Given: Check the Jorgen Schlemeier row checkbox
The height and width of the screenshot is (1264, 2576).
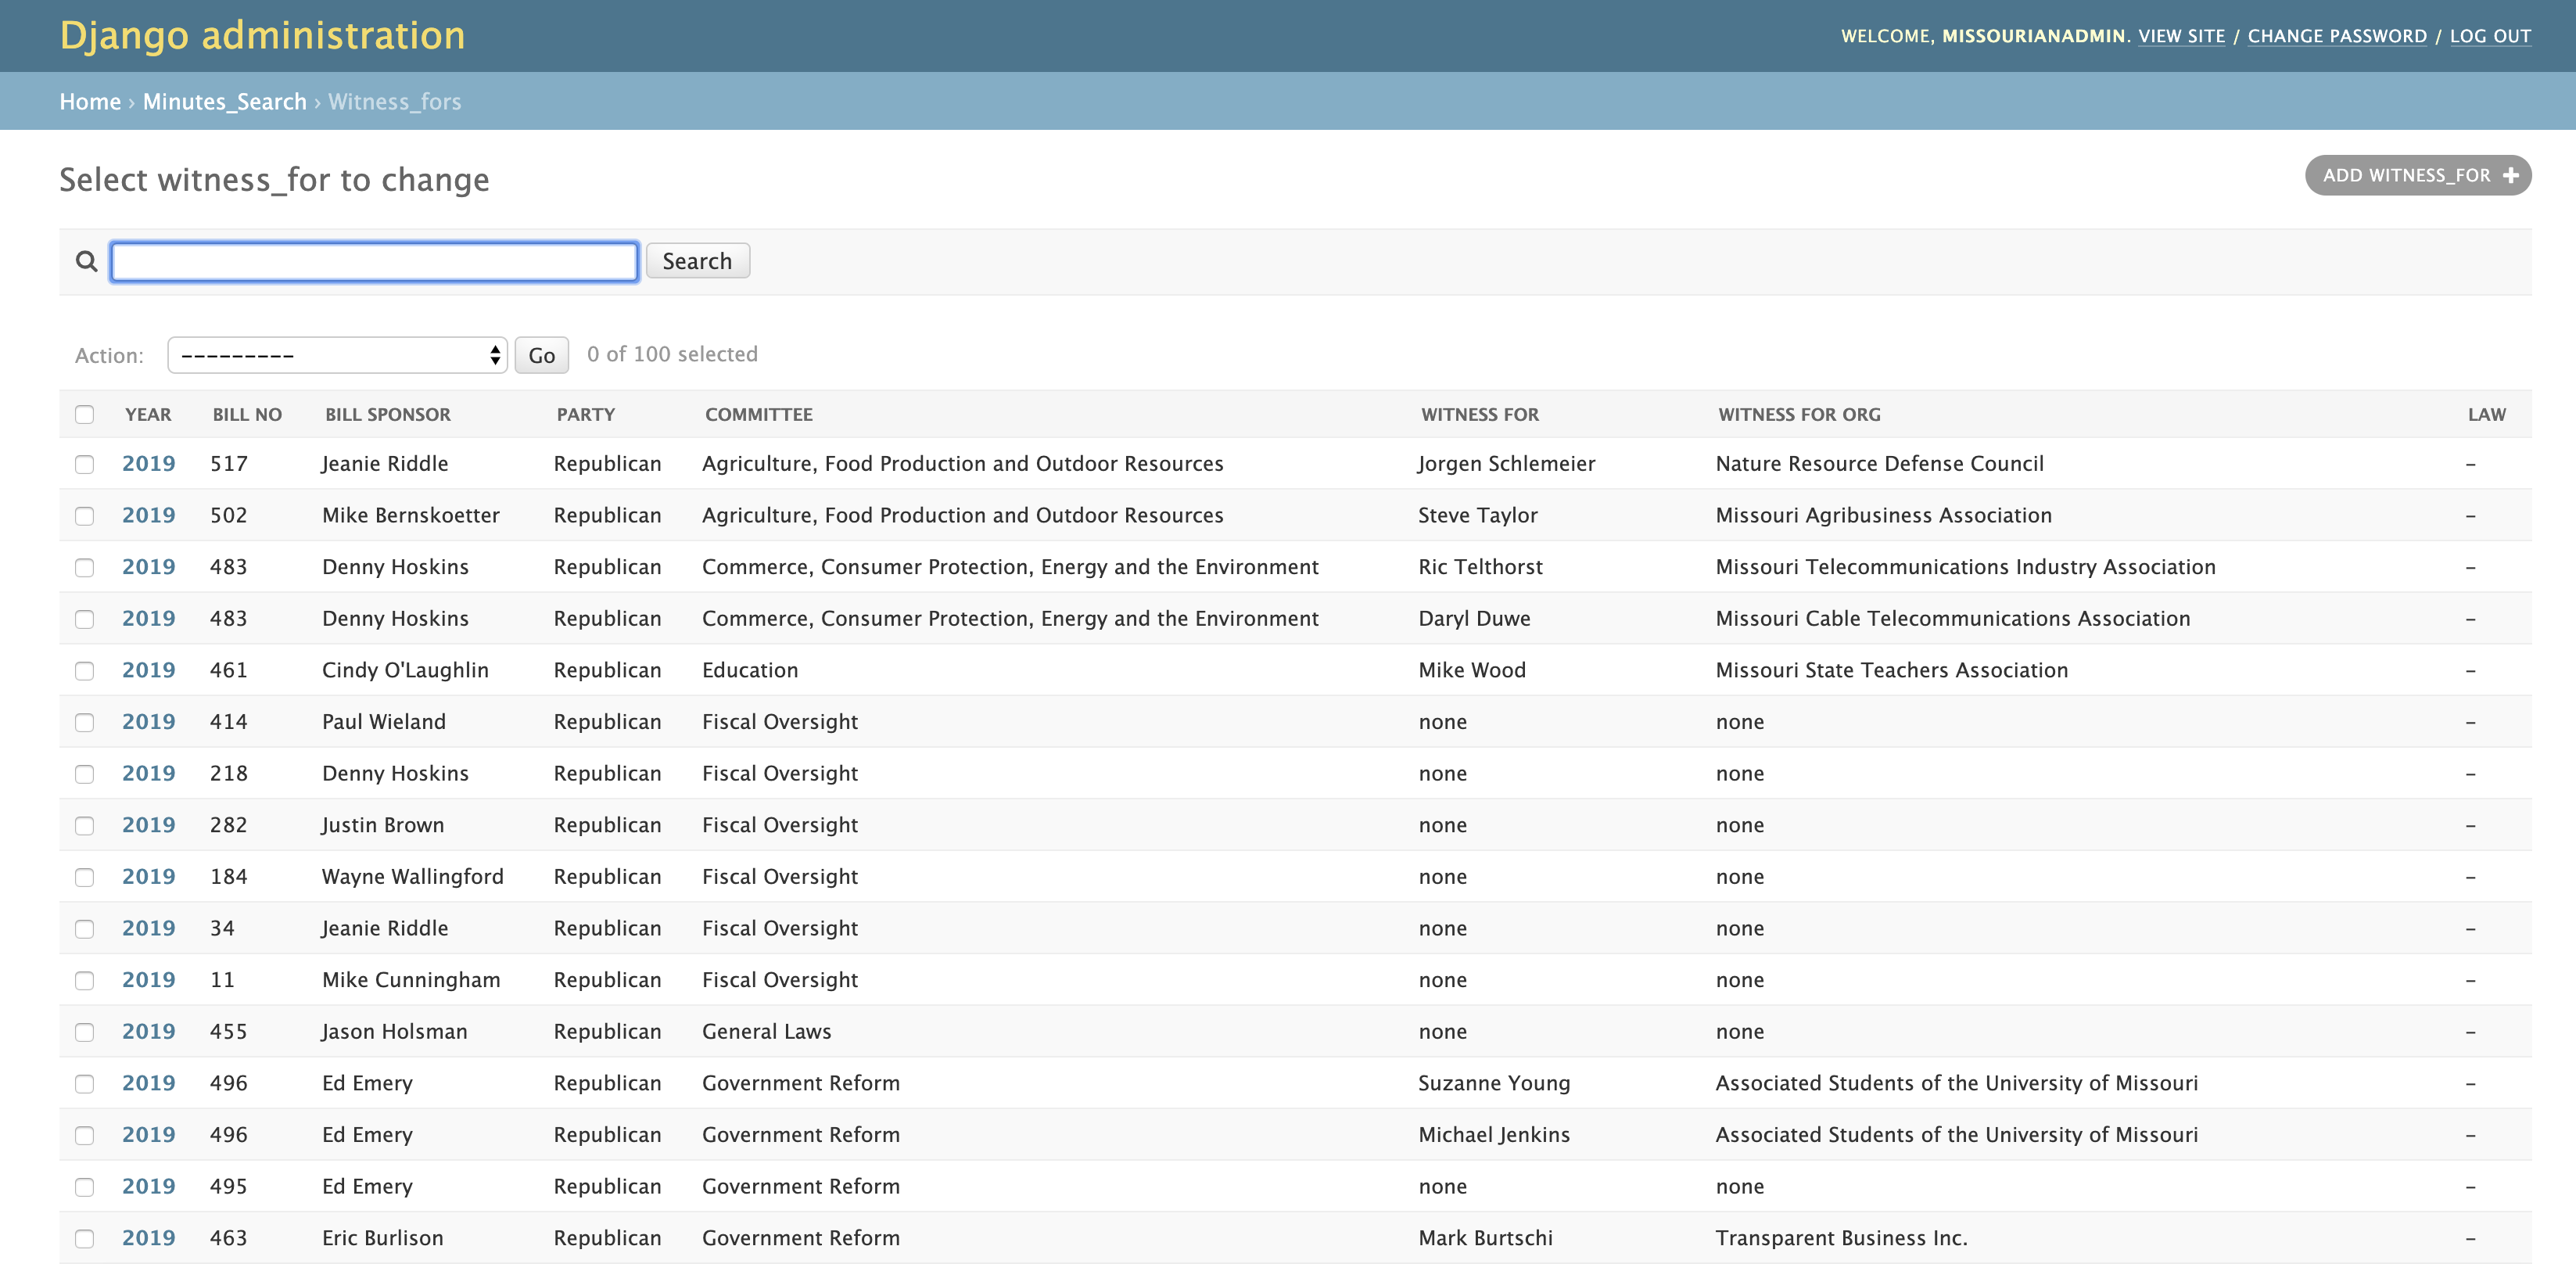Looking at the screenshot, I should (85, 464).
